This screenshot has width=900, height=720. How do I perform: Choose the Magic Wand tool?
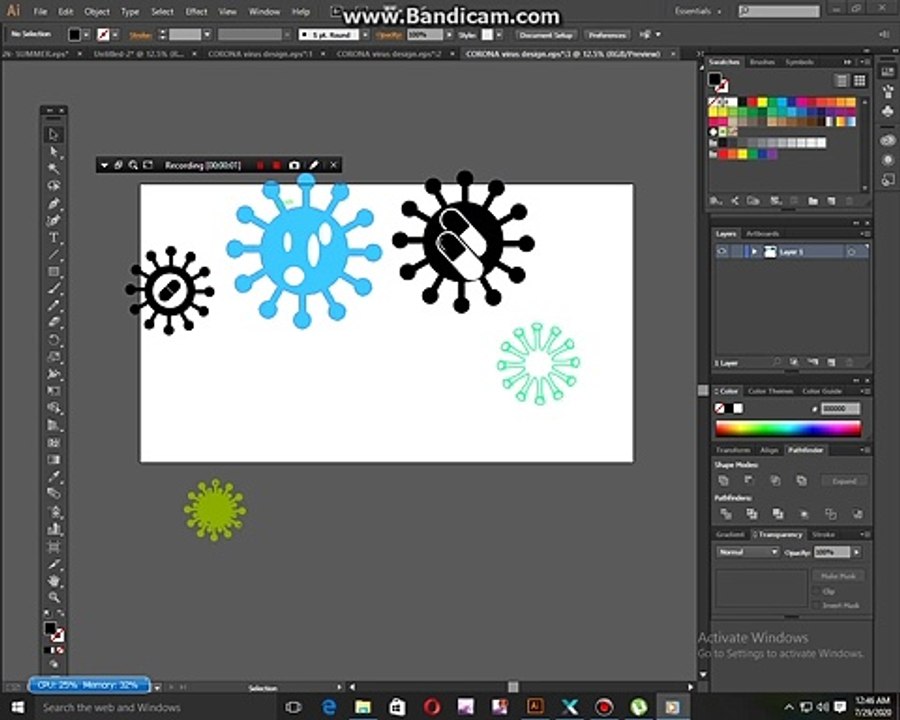[53, 169]
